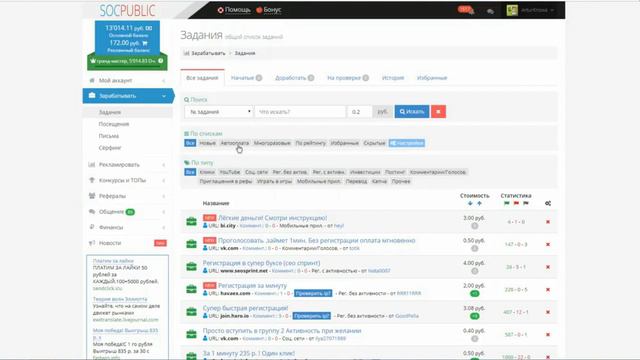This screenshot has height=360, width=640.
Task: Click the blue 'Искать' search button
Action: (x=412, y=111)
